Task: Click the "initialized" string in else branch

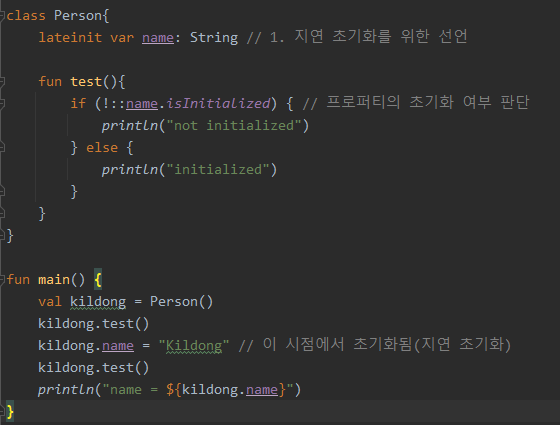Action: 218,170
